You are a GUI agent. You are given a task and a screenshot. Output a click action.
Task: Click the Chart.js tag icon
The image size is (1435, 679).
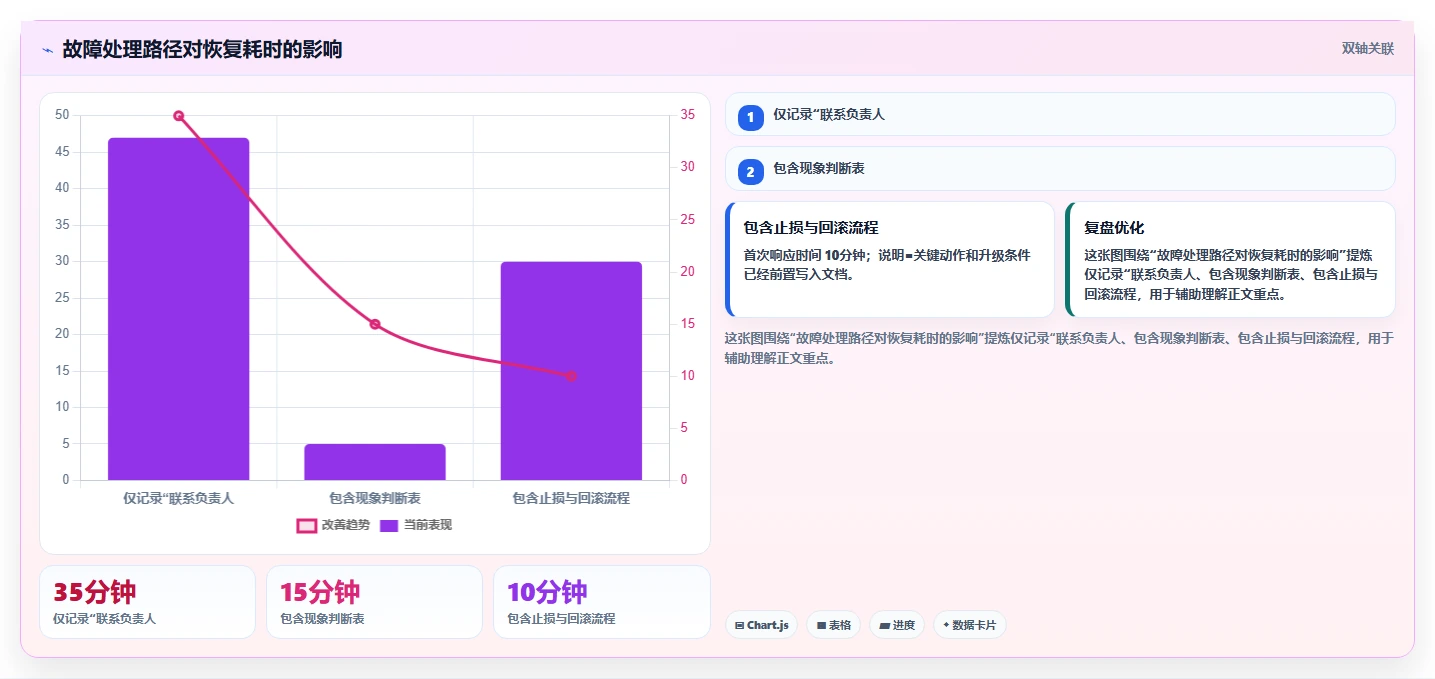pyautogui.click(x=739, y=625)
